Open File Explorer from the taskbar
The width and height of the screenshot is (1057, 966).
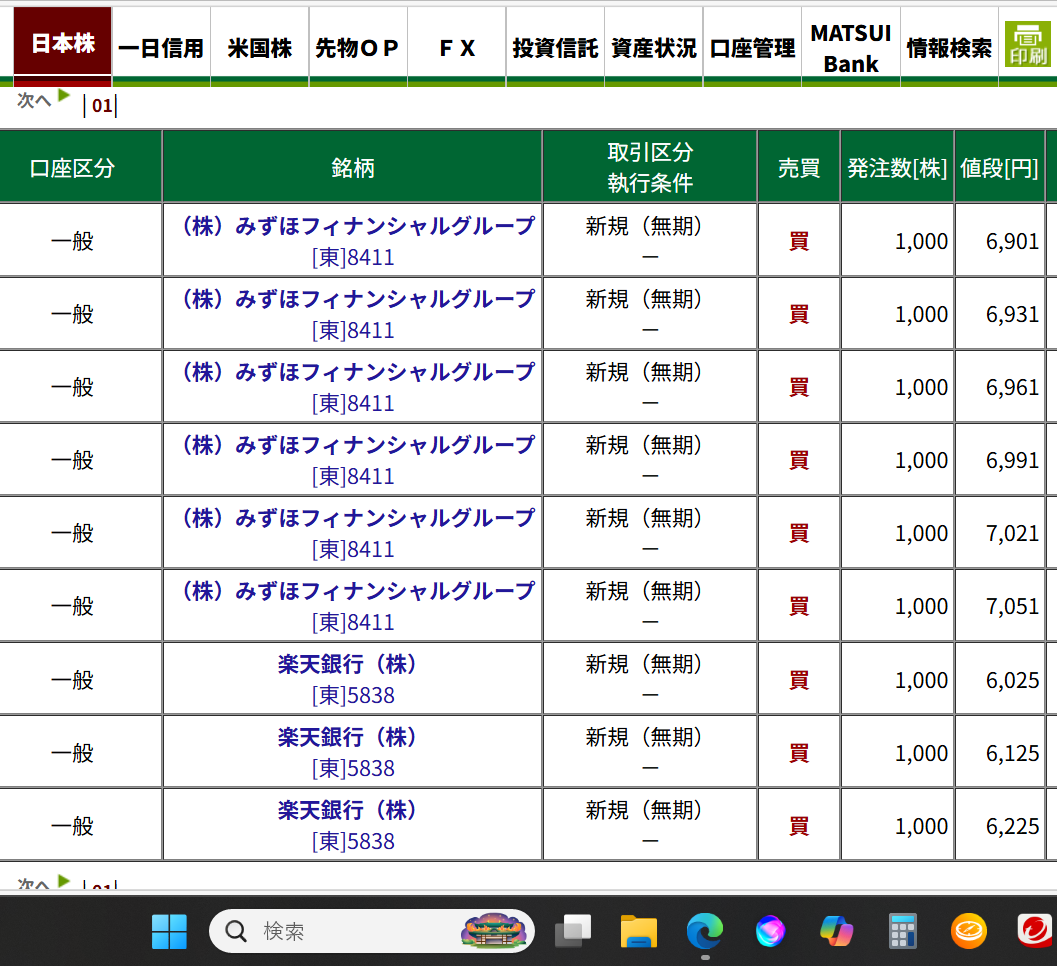(x=638, y=931)
